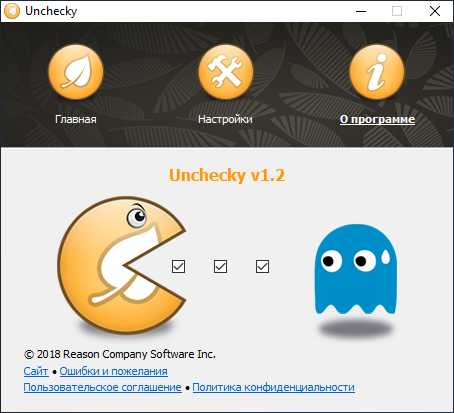Click the blue ghost image
454x413 pixels.
coord(356,269)
